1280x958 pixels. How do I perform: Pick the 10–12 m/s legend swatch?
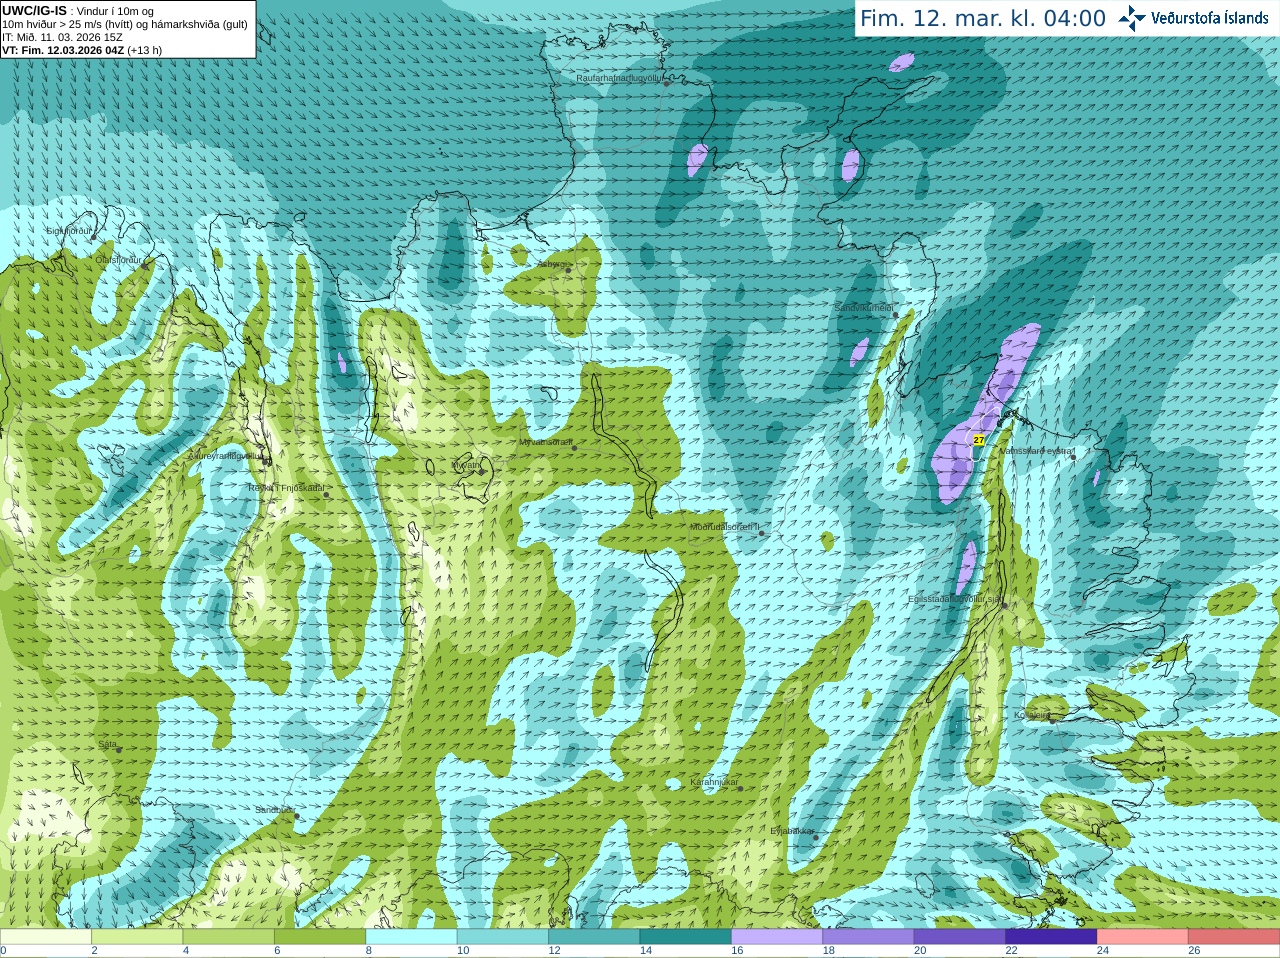click(503, 937)
